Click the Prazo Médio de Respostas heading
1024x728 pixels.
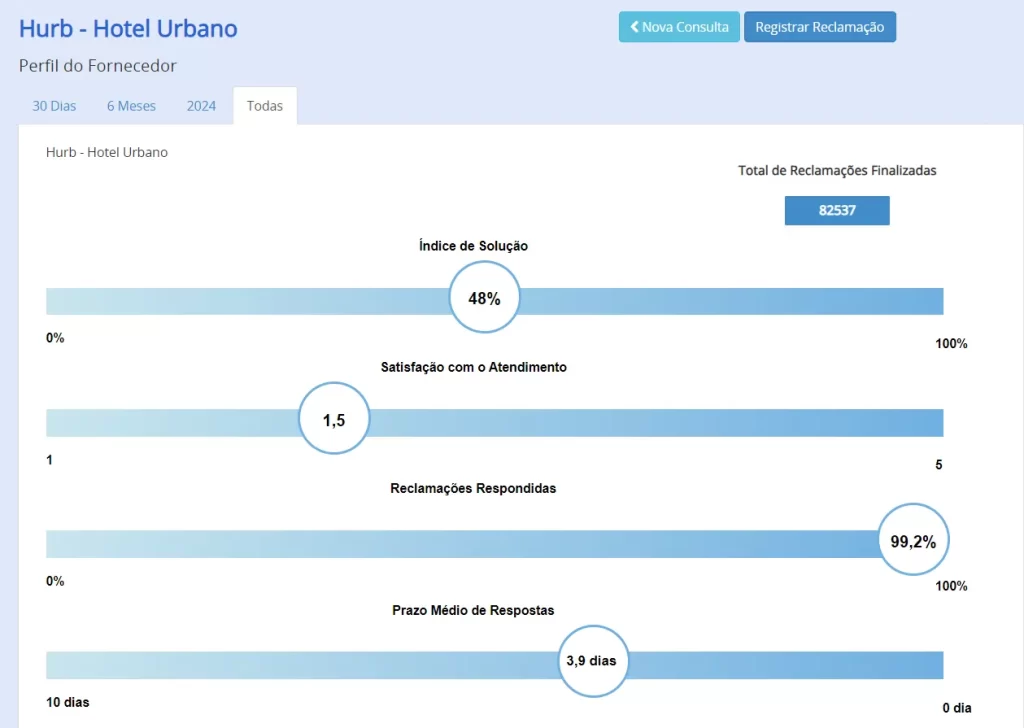pyautogui.click(x=473, y=610)
